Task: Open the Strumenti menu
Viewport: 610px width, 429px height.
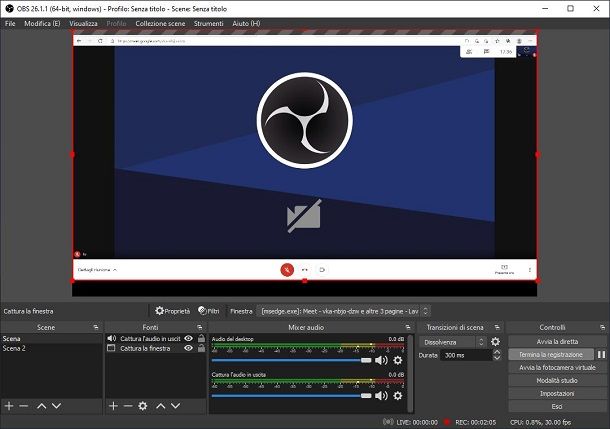Action: click(x=209, y=23)
